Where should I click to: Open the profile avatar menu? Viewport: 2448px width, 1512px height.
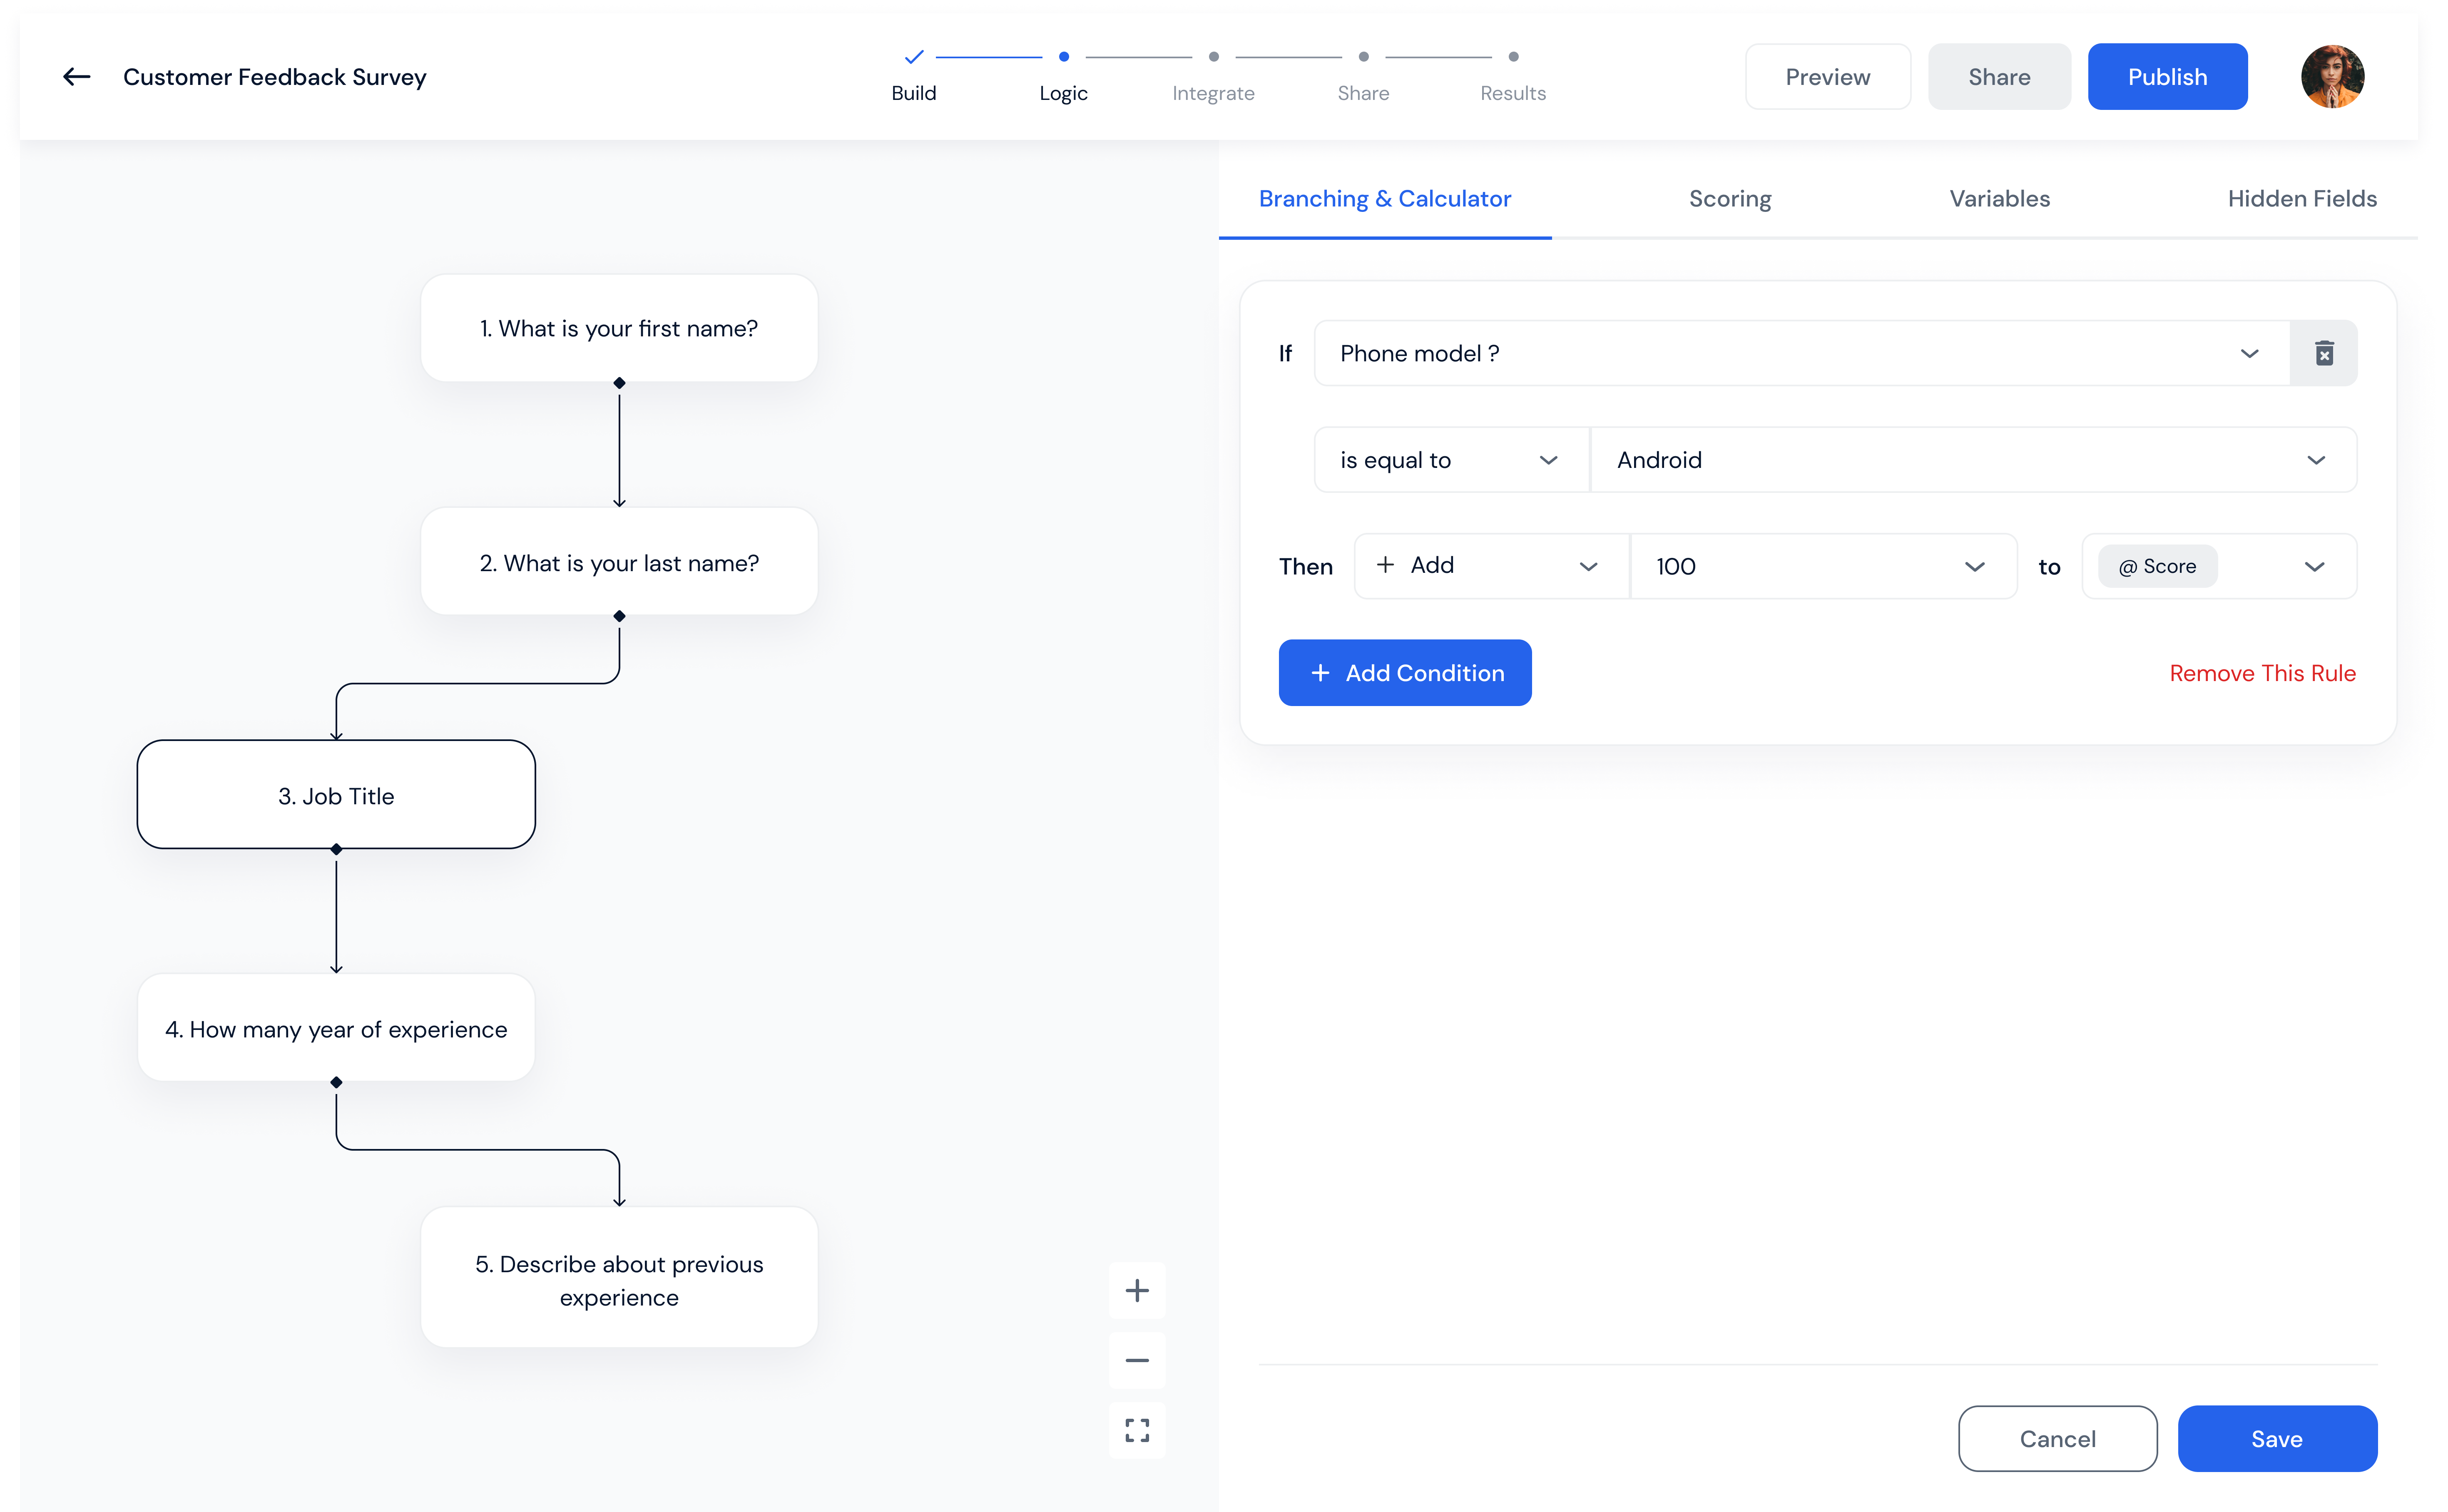click(2332, 76)
